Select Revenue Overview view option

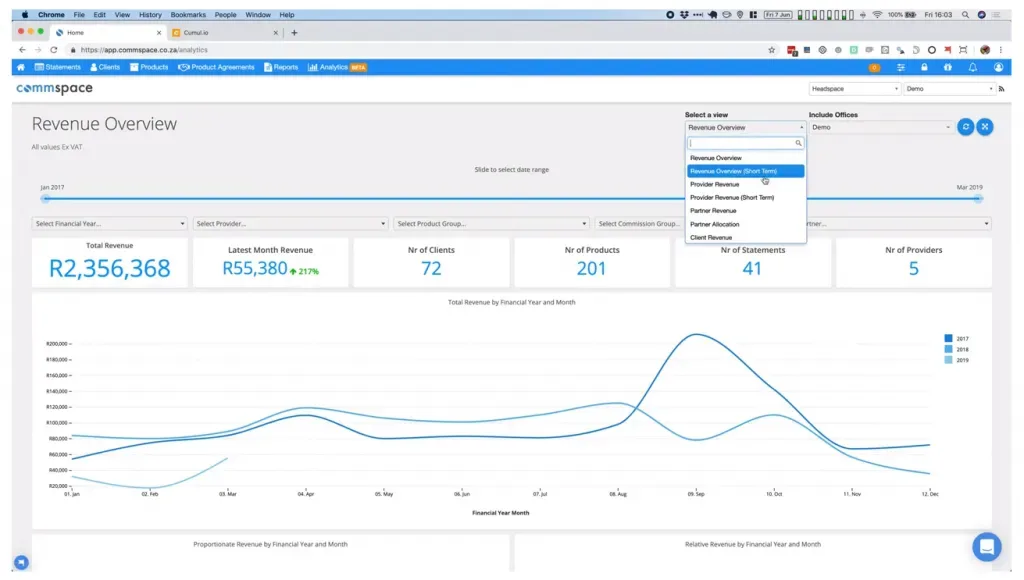(745, 158)
